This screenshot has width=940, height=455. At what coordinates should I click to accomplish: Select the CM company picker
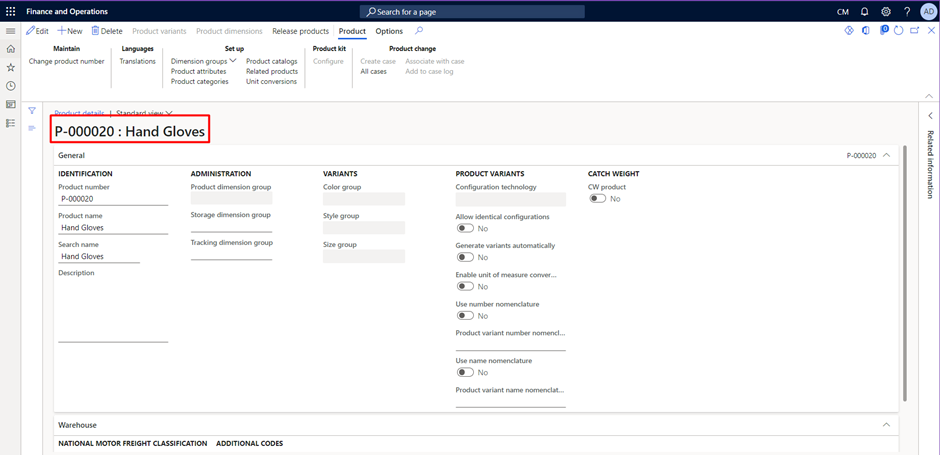(842, 12)
